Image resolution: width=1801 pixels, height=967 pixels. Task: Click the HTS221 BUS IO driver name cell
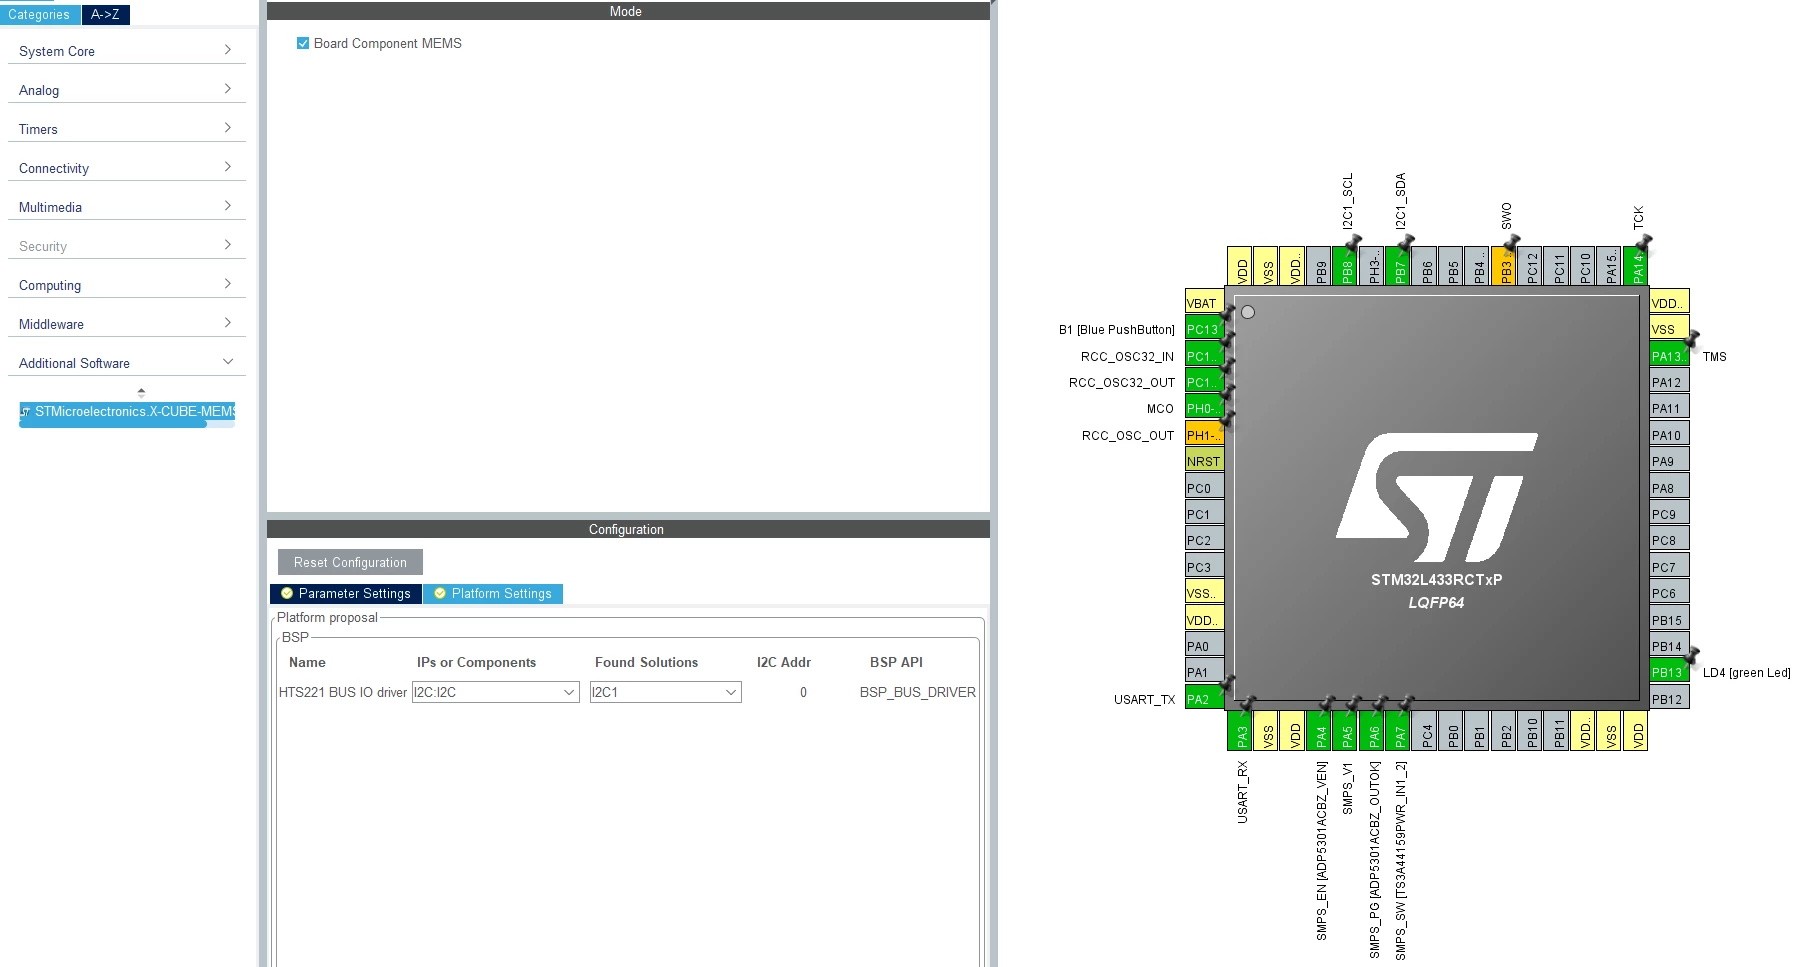click(343, 692)
